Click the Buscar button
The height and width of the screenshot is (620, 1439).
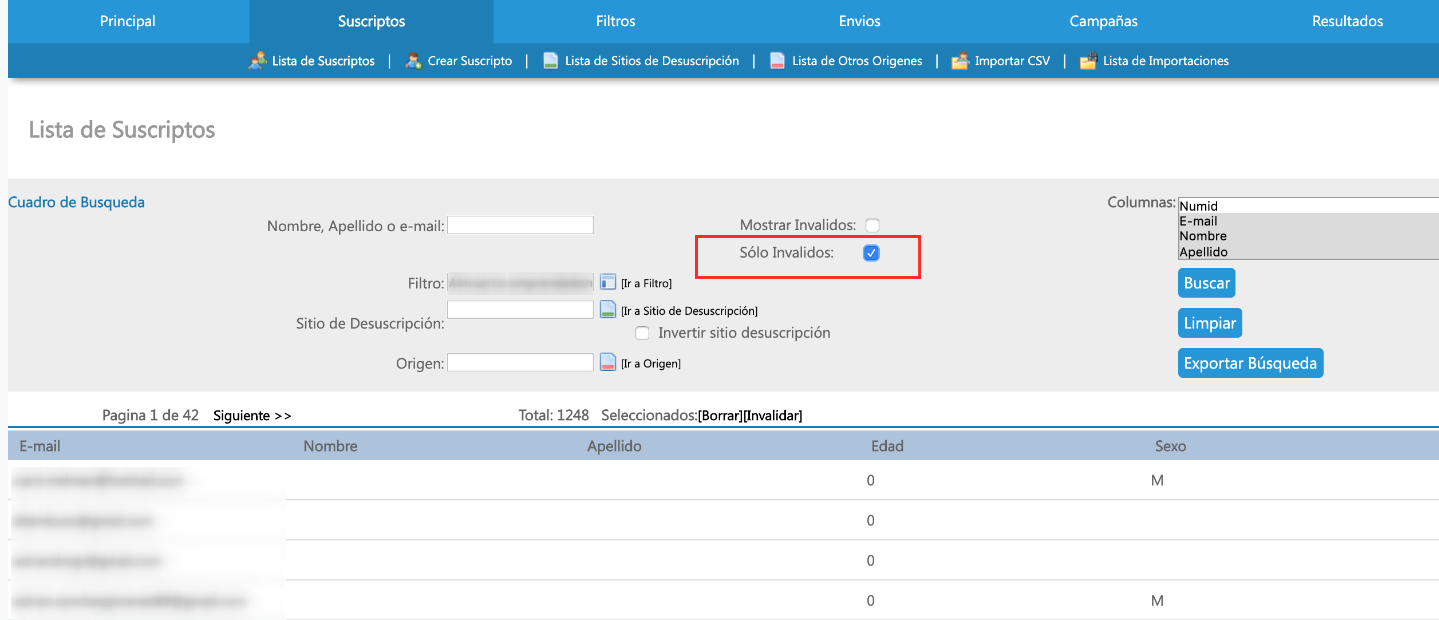coord(1207,283)
